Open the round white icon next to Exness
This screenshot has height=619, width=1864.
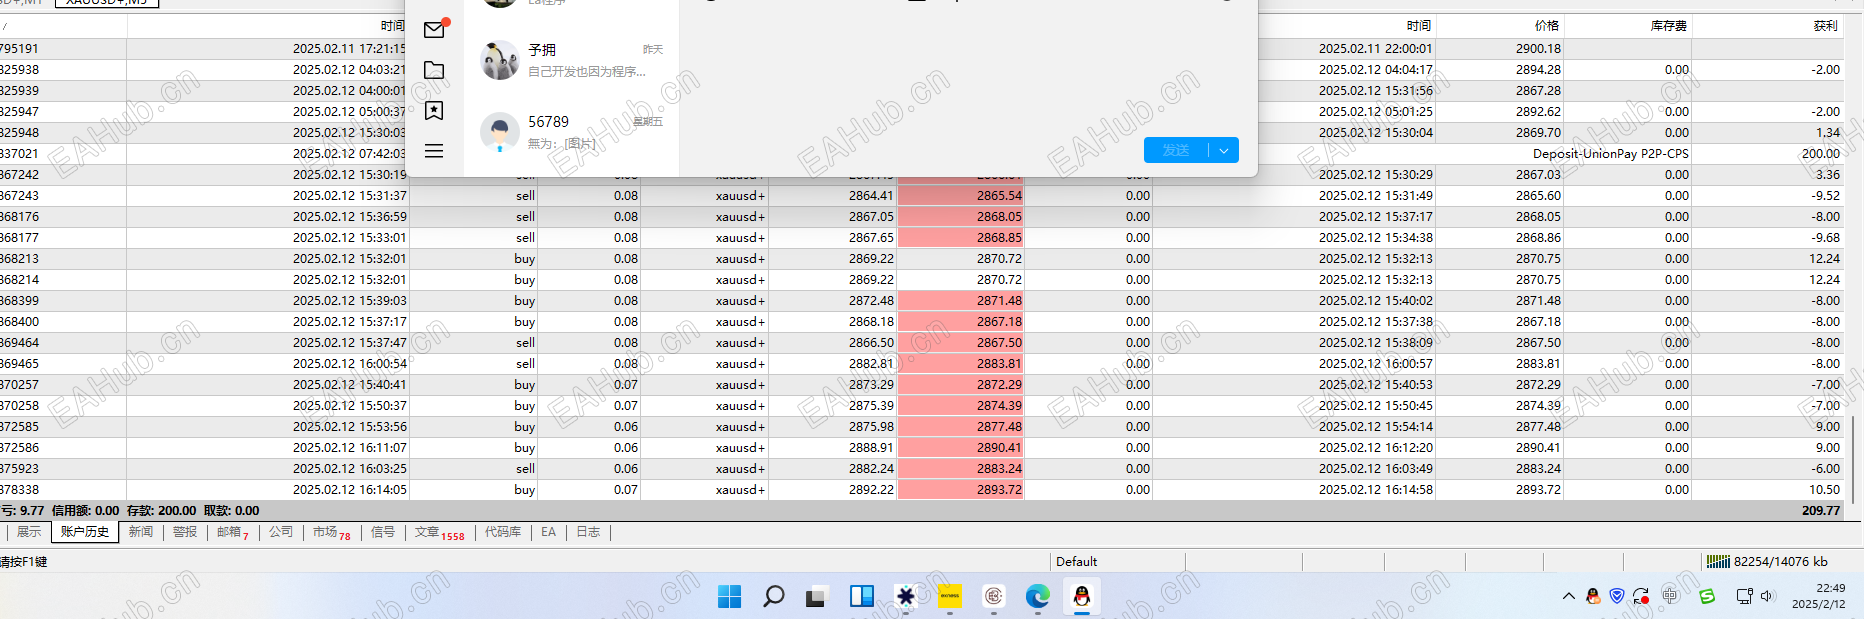(994, 597)
